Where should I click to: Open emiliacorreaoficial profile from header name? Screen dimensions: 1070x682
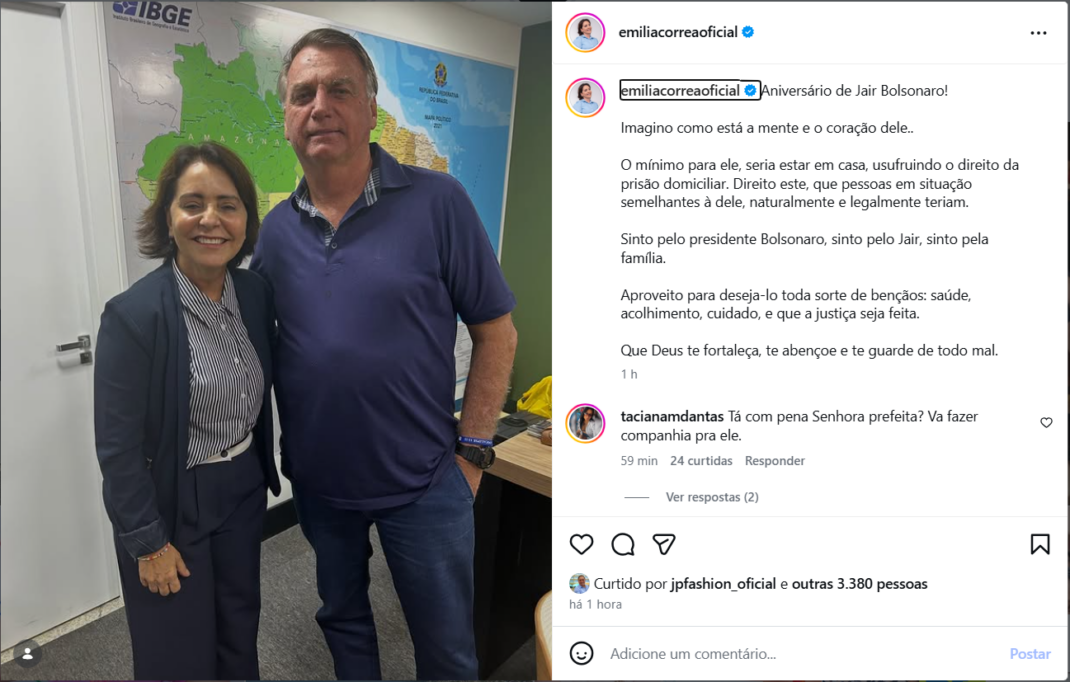click(678, 32)
